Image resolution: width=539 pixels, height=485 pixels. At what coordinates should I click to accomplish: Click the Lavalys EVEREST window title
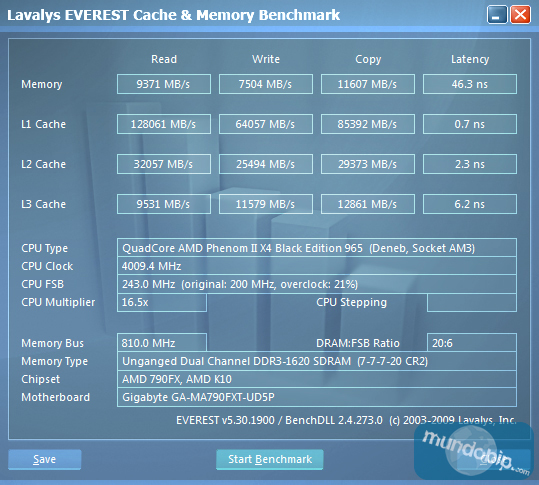pos(174,15)
